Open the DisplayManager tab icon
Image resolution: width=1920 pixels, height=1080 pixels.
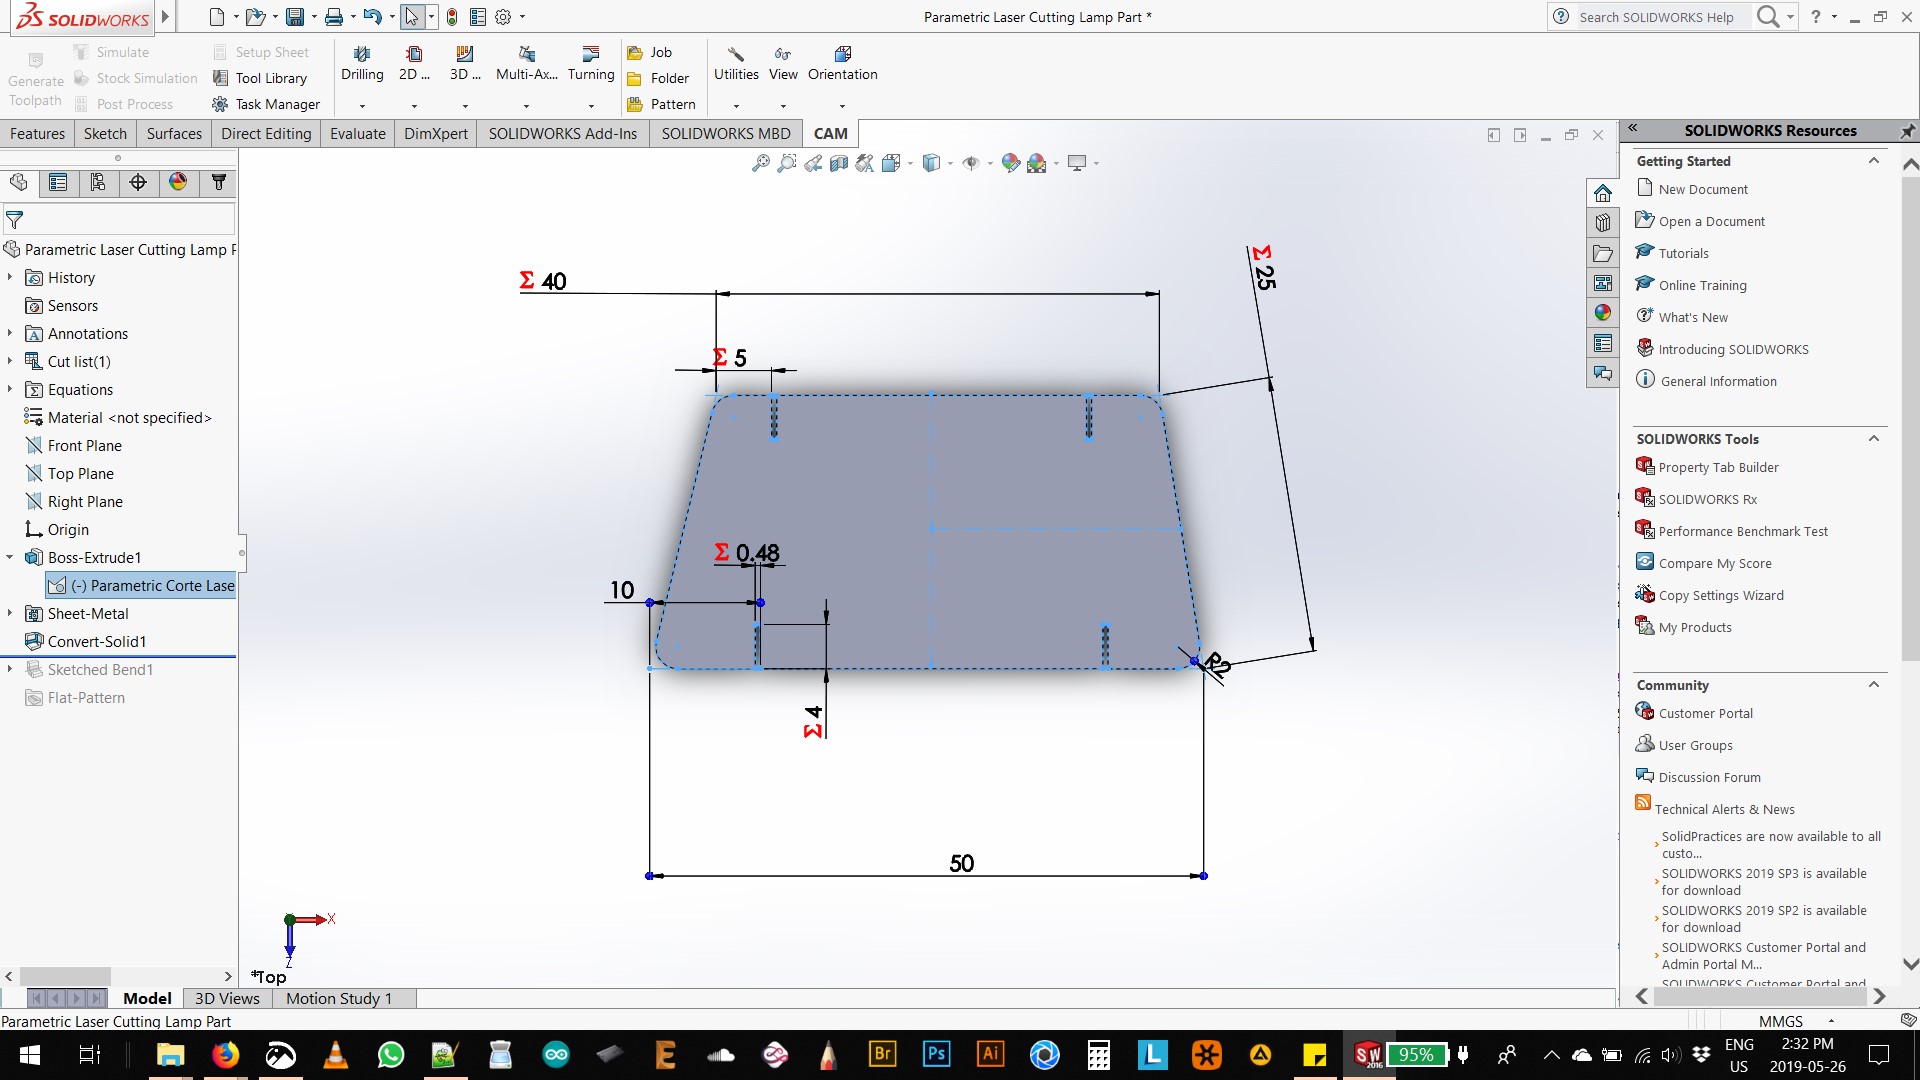click(178, 182)
